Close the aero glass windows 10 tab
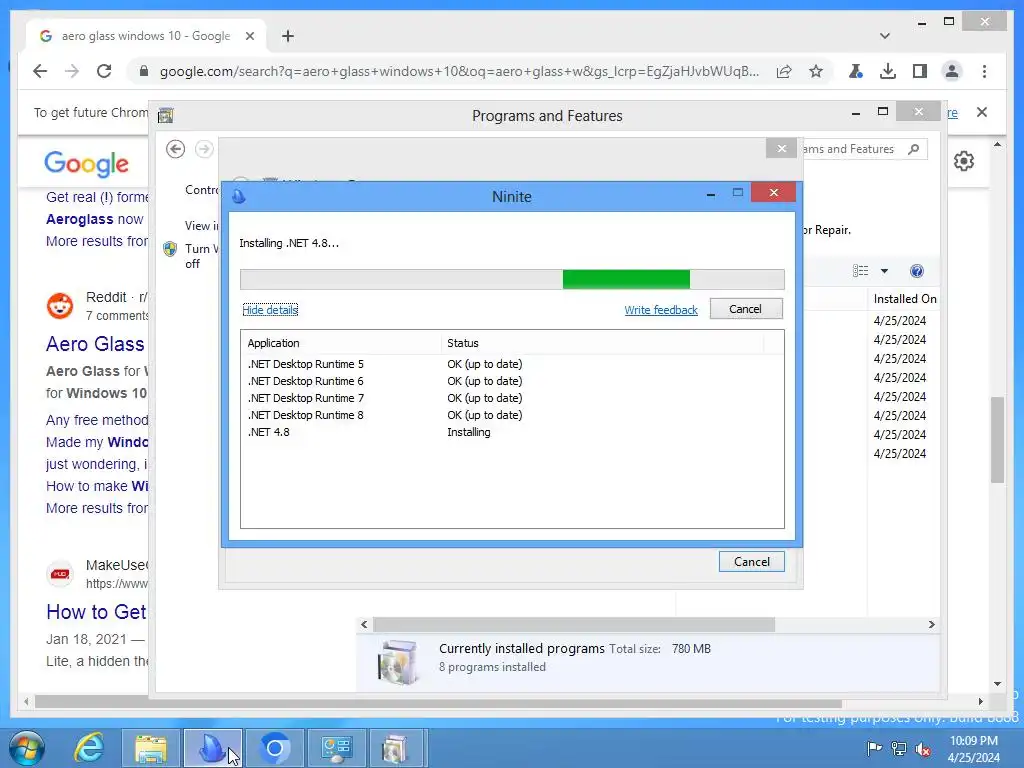Image resolution: width=1024 pixels, height=768 pixels. [249, 36]
